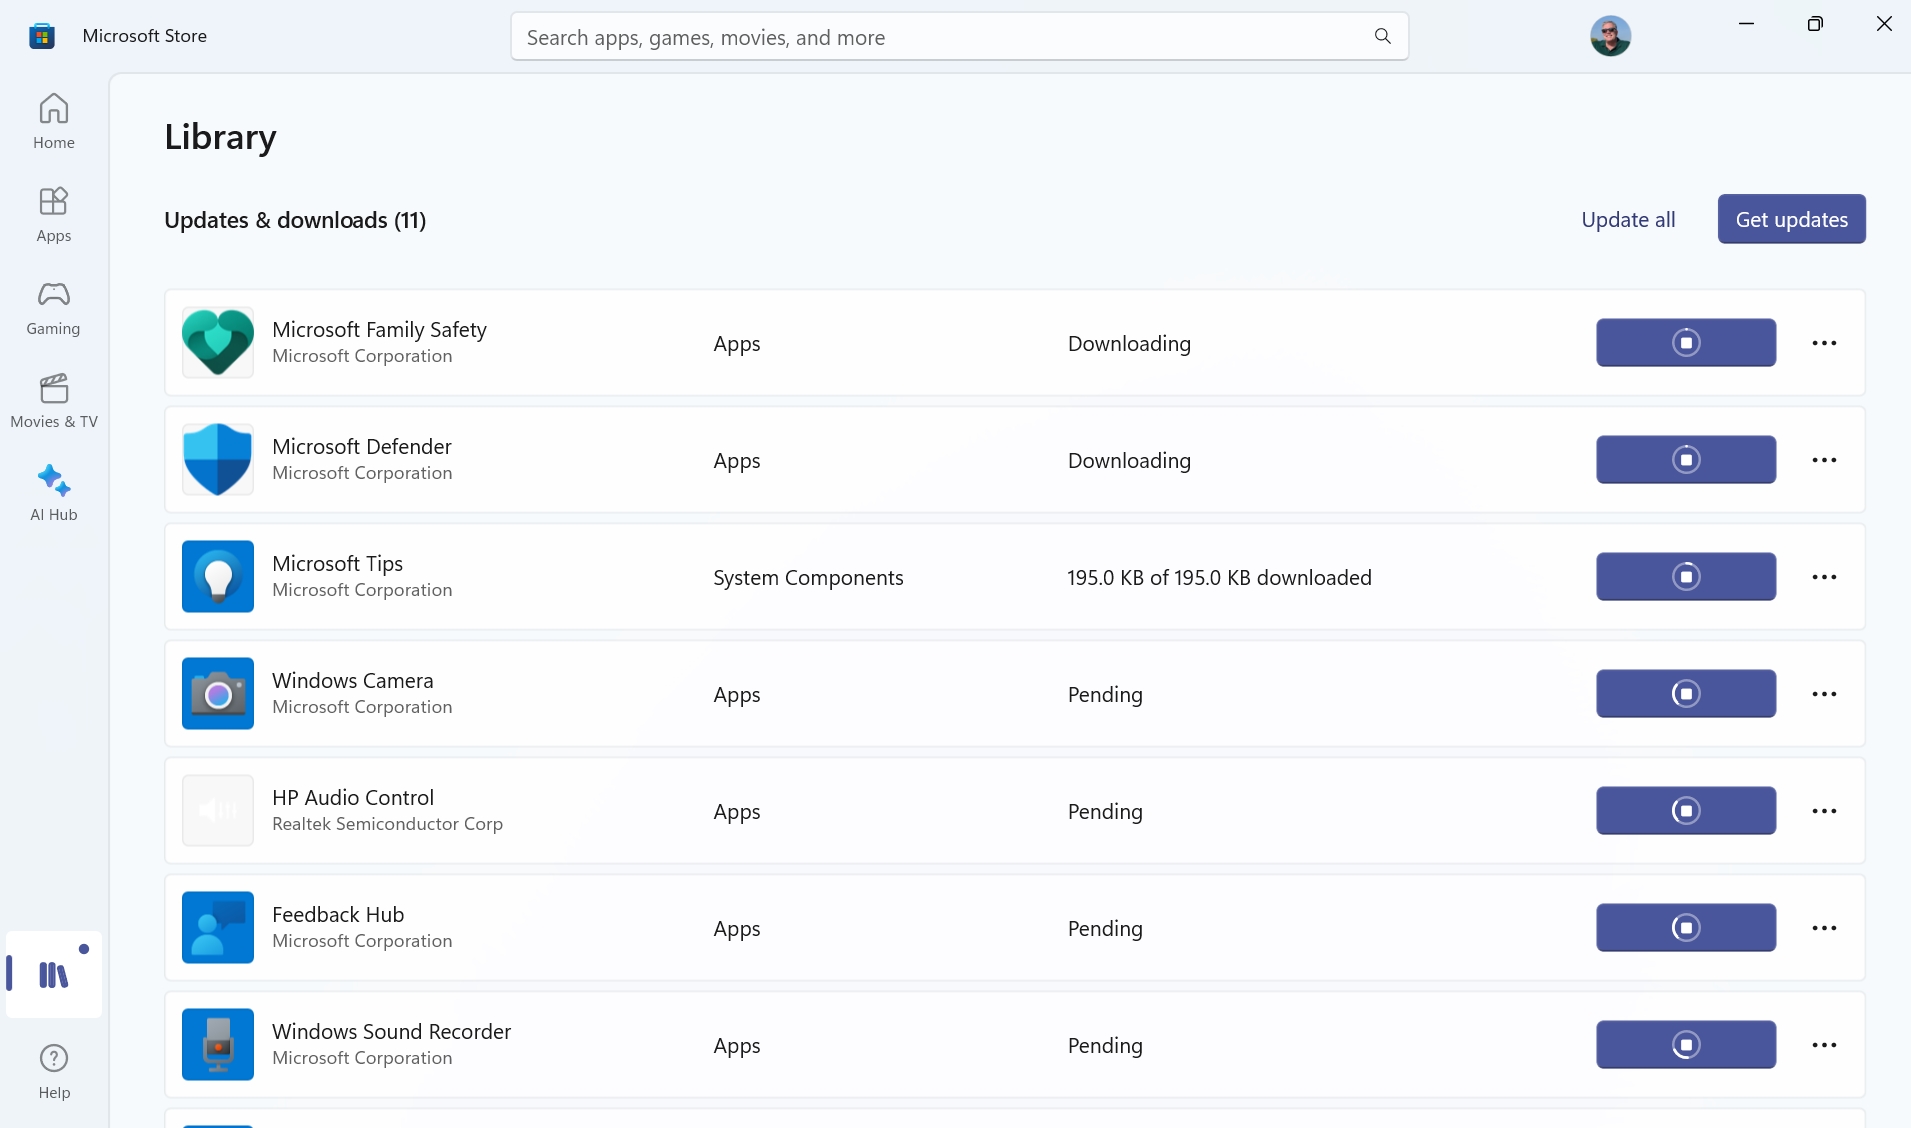This screenshot has width=1911, height=1128.
Task: Open Movies & TV section
Action: tap(54, 400)
